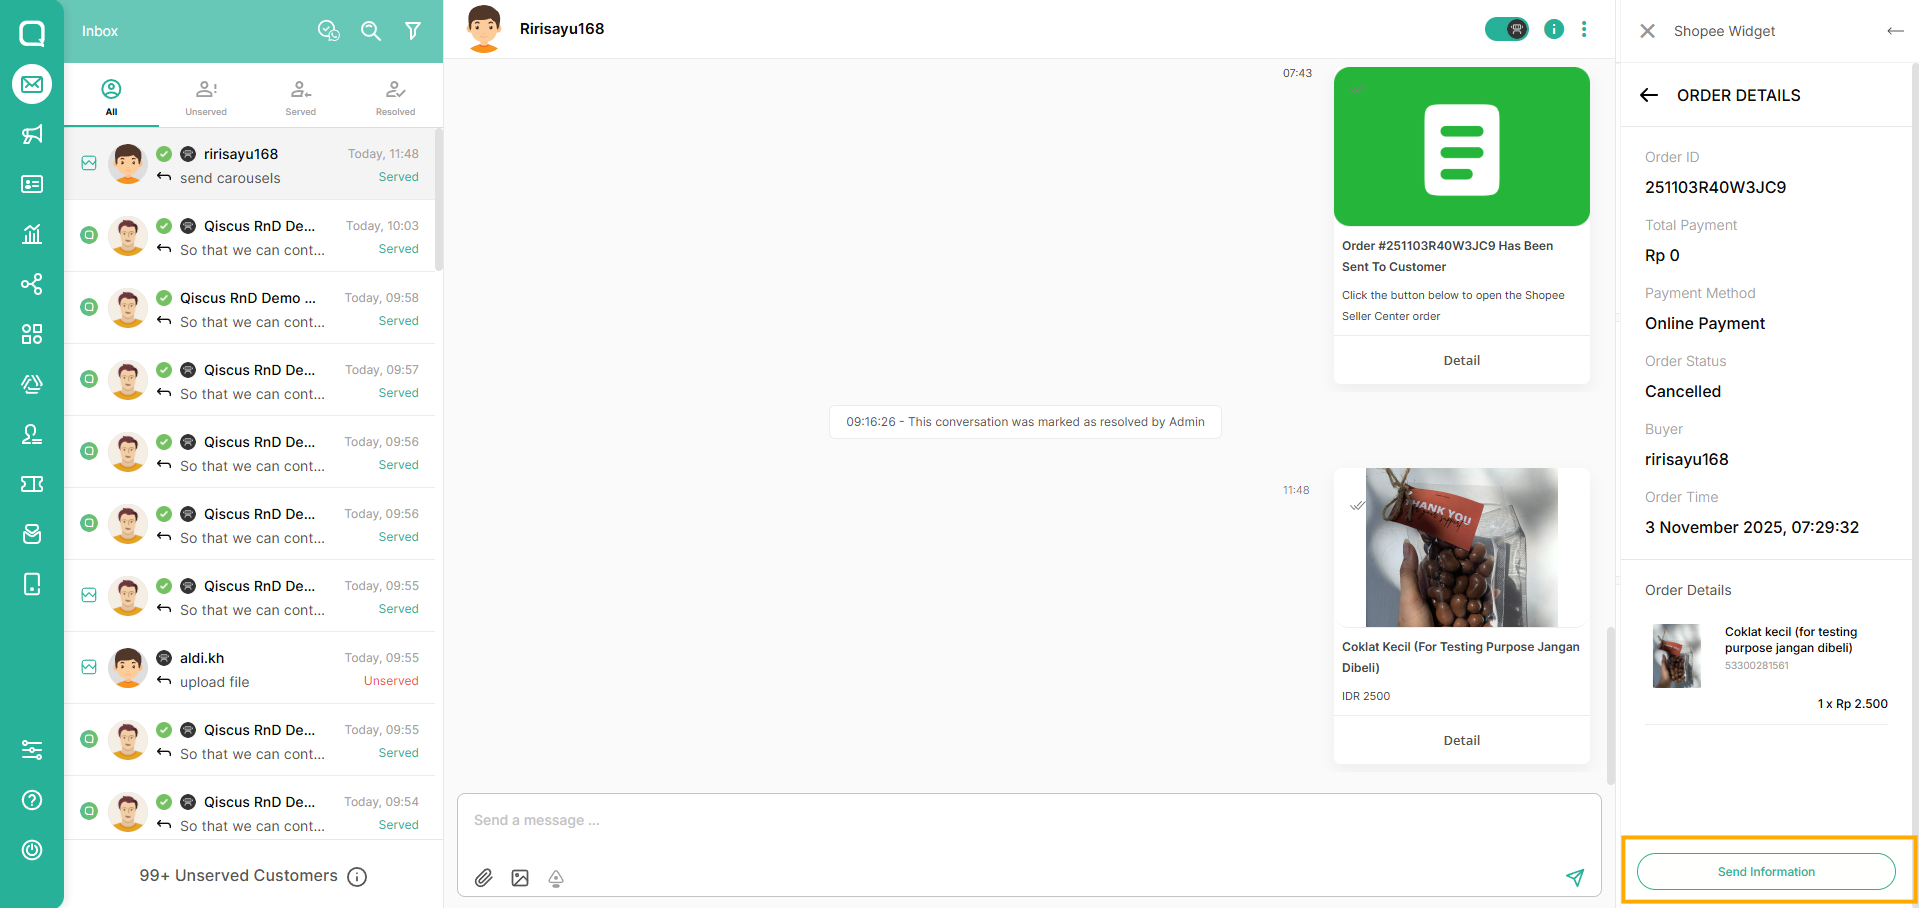
Task: Open the help question mark icon in sidebar
Action: click(x=32, y=800)
